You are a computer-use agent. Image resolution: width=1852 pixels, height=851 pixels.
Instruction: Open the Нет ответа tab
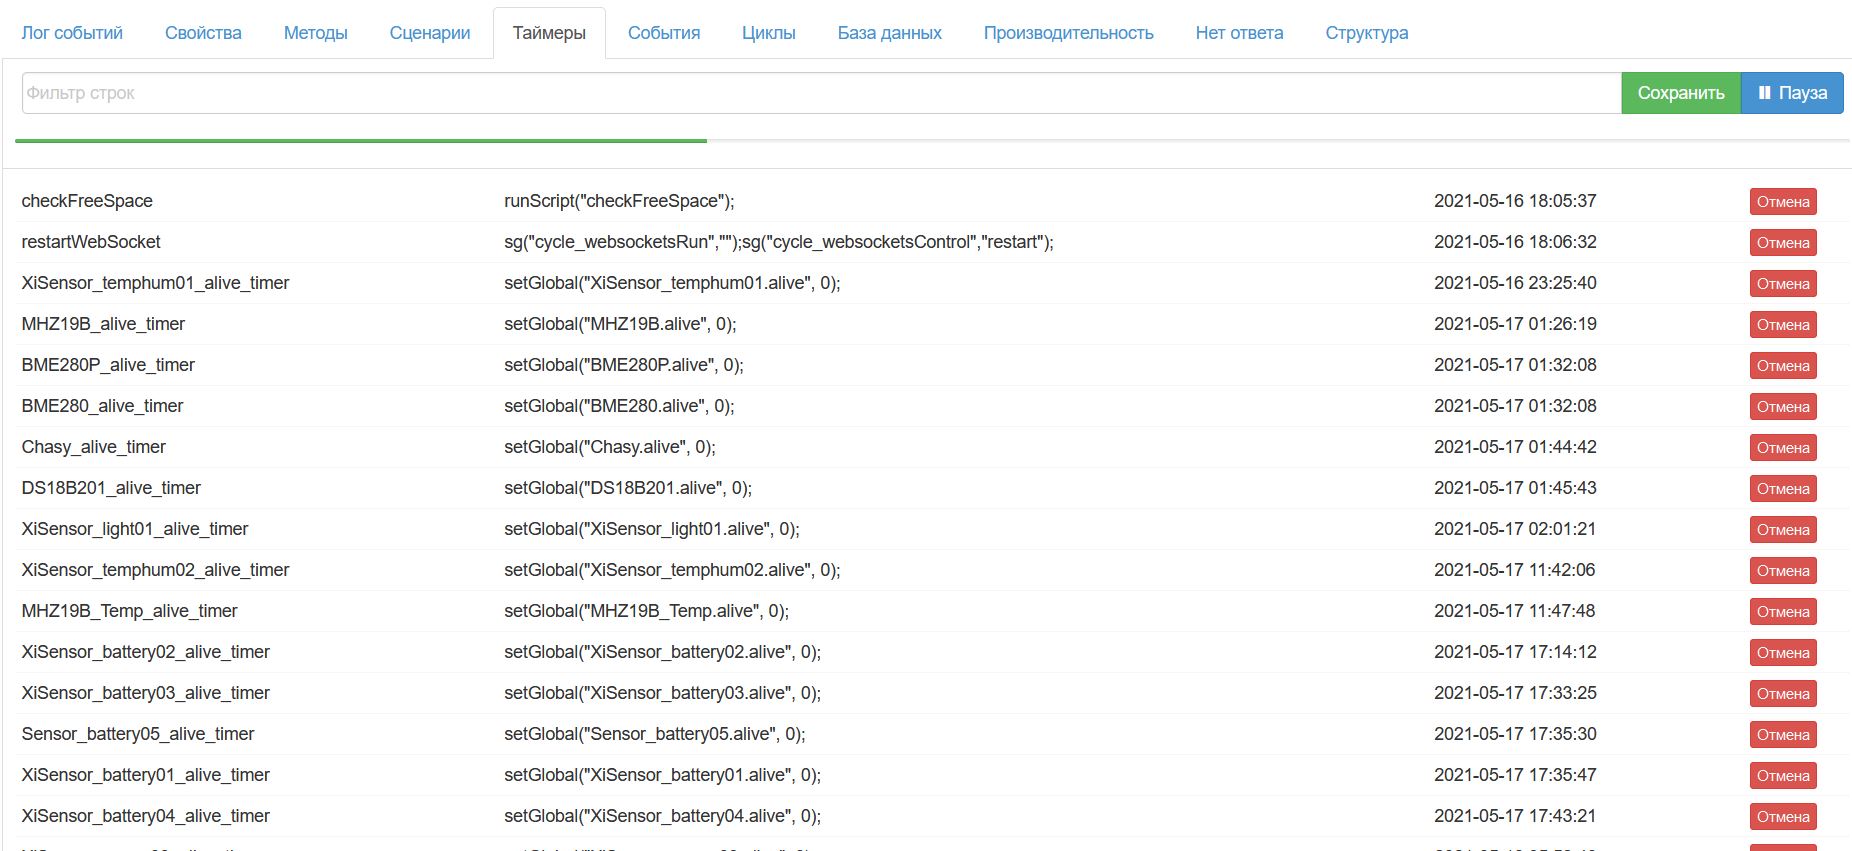(x=1239, y=33)
